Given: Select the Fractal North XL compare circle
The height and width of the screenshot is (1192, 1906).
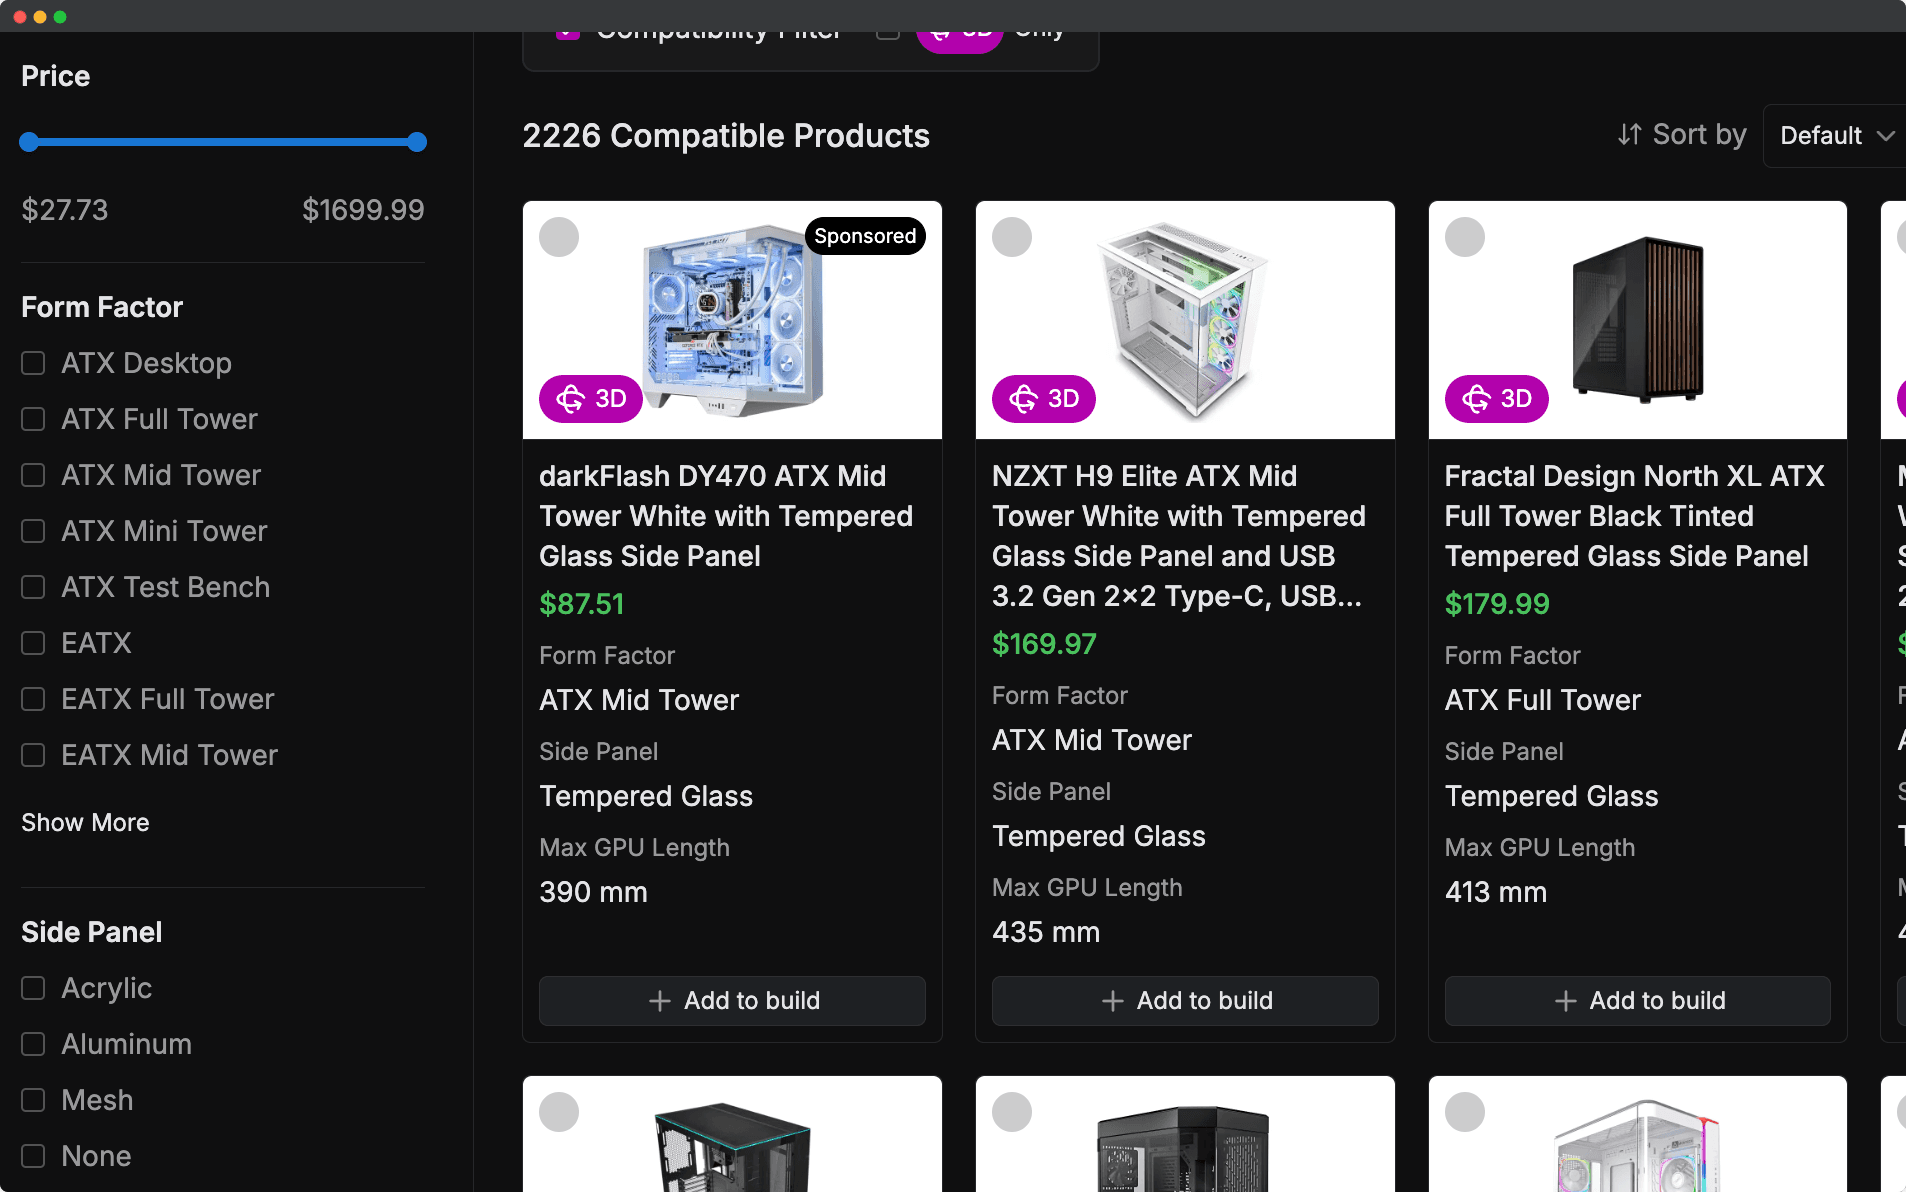Looking at the screenshot, I should [1465, 237].
